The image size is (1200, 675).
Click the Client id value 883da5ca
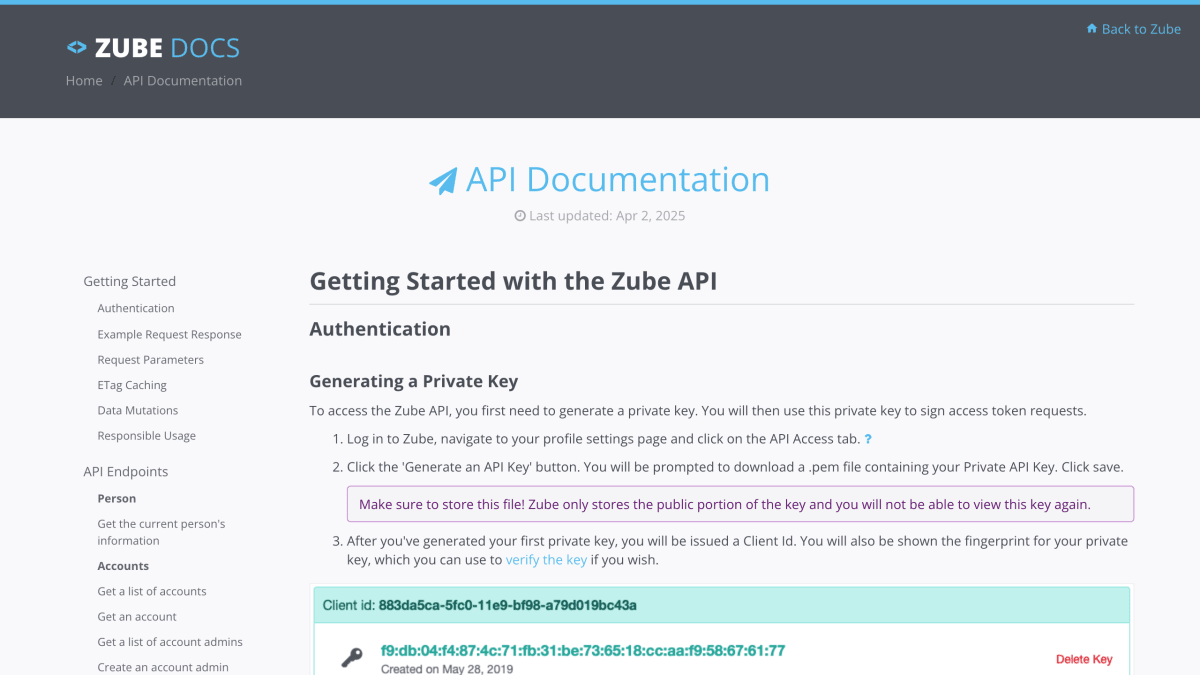pyautogui.click(x=508, y=605)
